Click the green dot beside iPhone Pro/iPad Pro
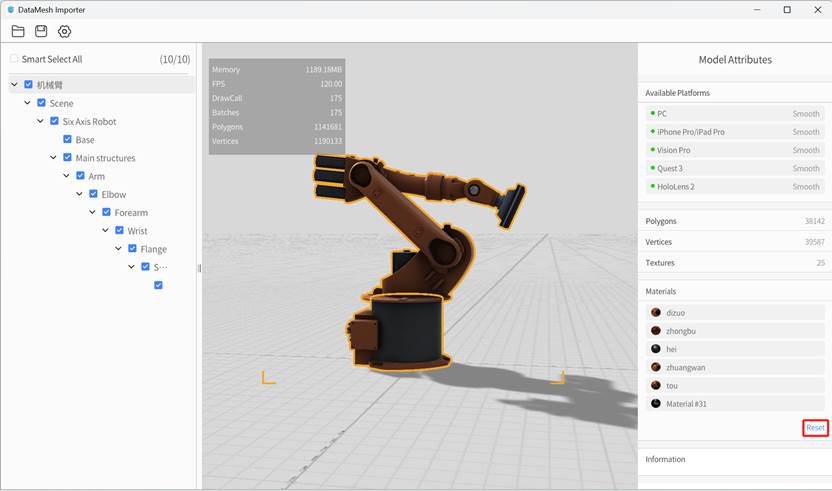832x491 pixels. pyautogui.click(x=652, y=131)
